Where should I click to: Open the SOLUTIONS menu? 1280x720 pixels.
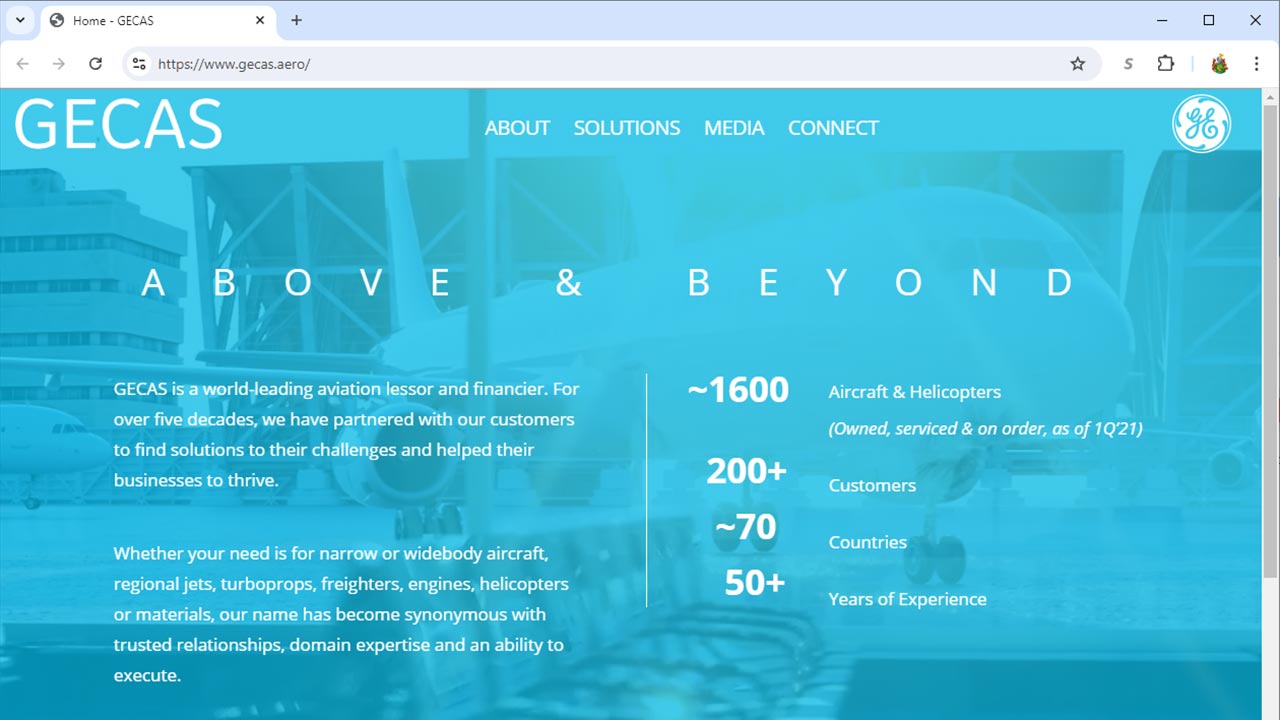tap(626, 128)
